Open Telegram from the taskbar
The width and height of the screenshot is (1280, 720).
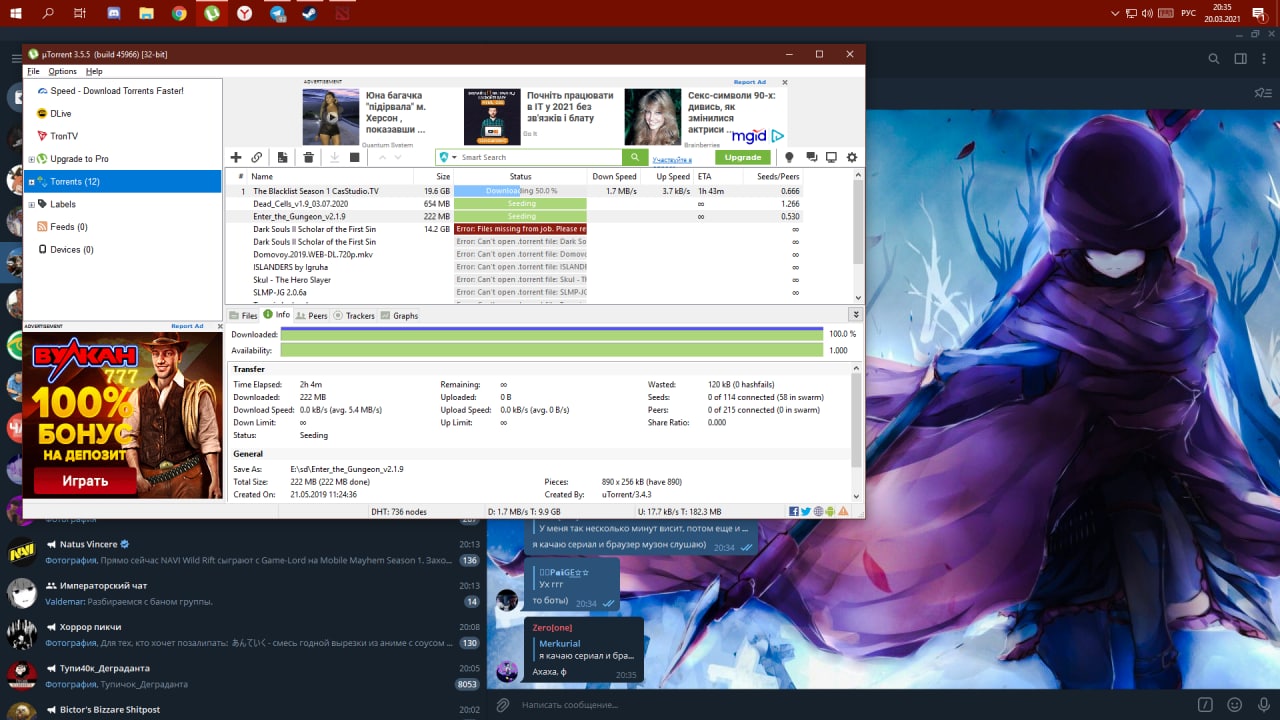(277, 14)
